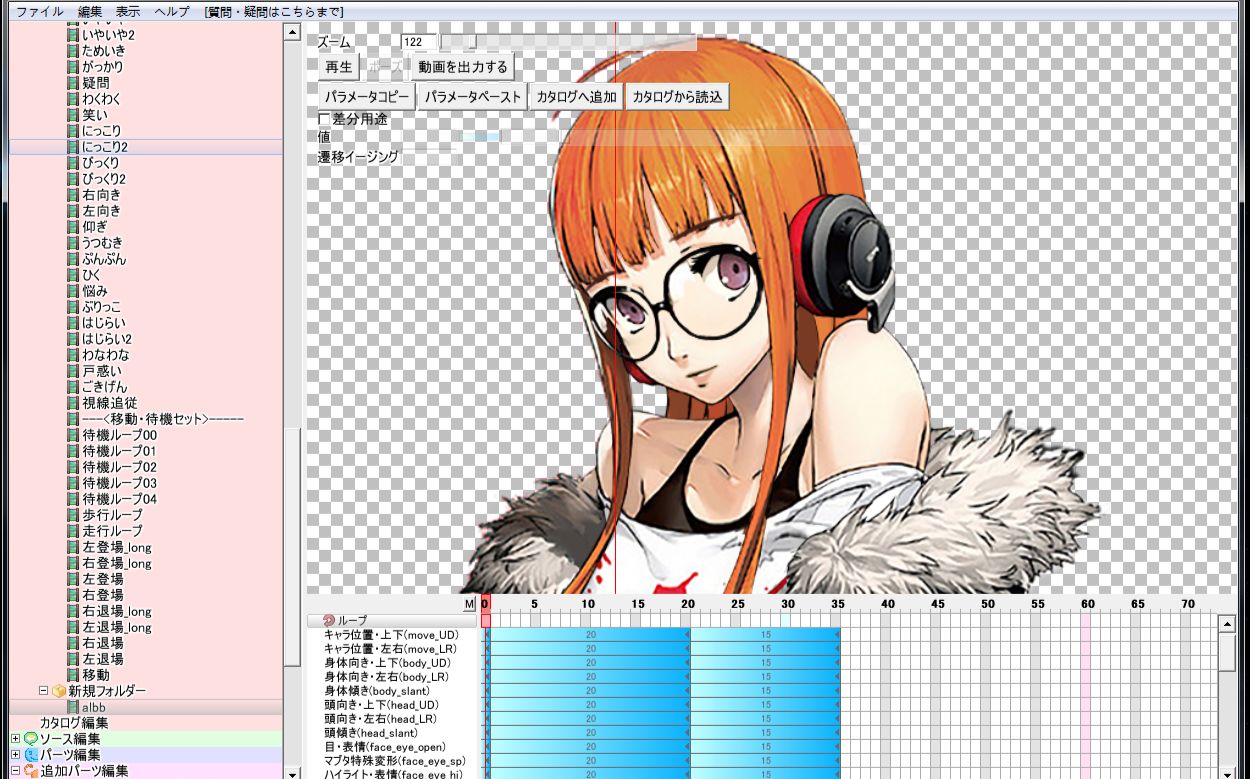This screenshot has width=1250, height=779.
Task: Click the ループ track header
Action: (393, 621)
